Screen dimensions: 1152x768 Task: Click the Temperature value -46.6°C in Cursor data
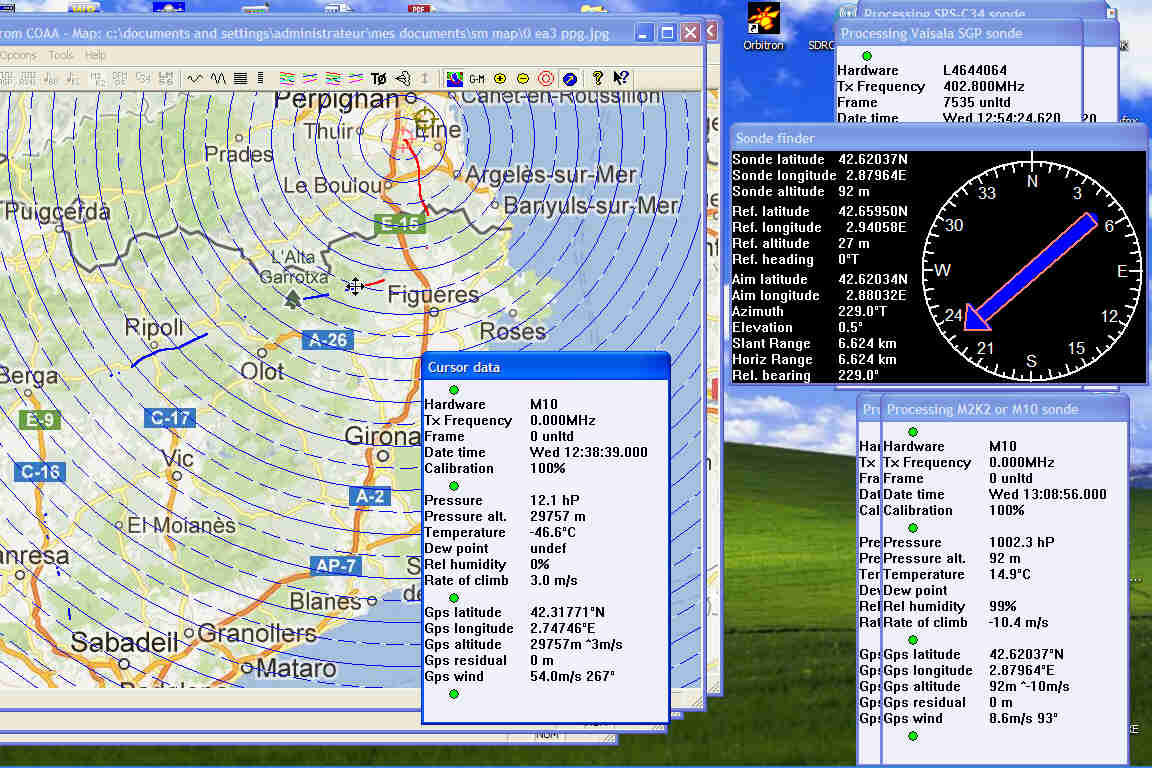(552, 533)
